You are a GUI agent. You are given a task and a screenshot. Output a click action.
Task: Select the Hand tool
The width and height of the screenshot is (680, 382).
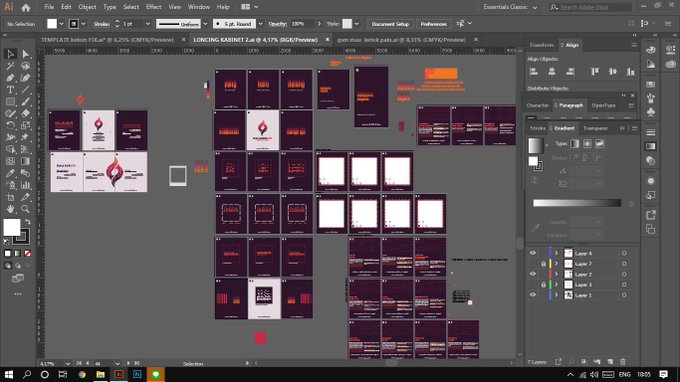10,209
